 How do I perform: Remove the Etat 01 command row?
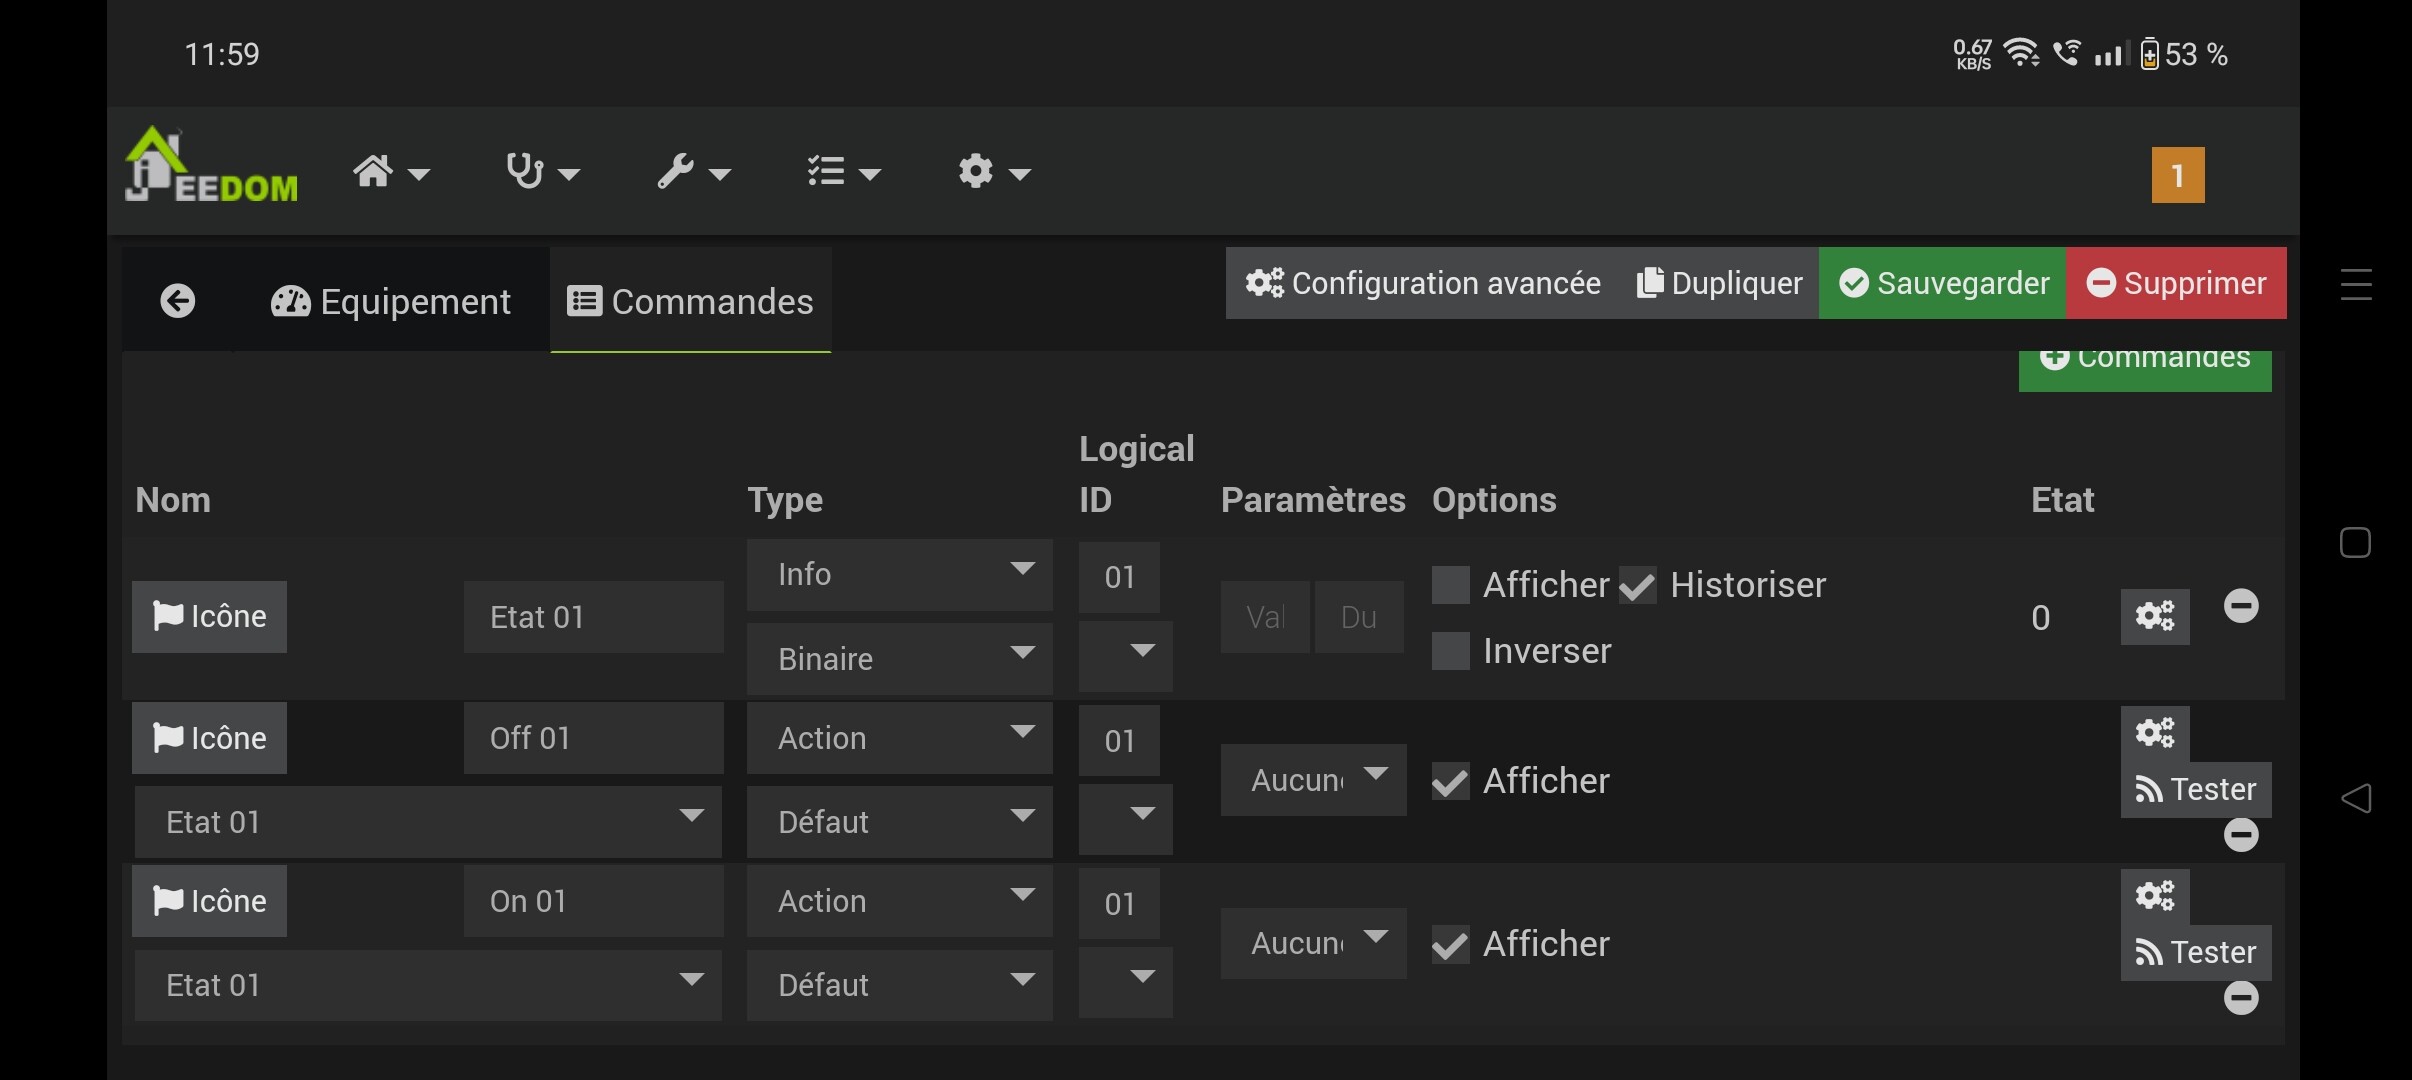(2240, 606)
